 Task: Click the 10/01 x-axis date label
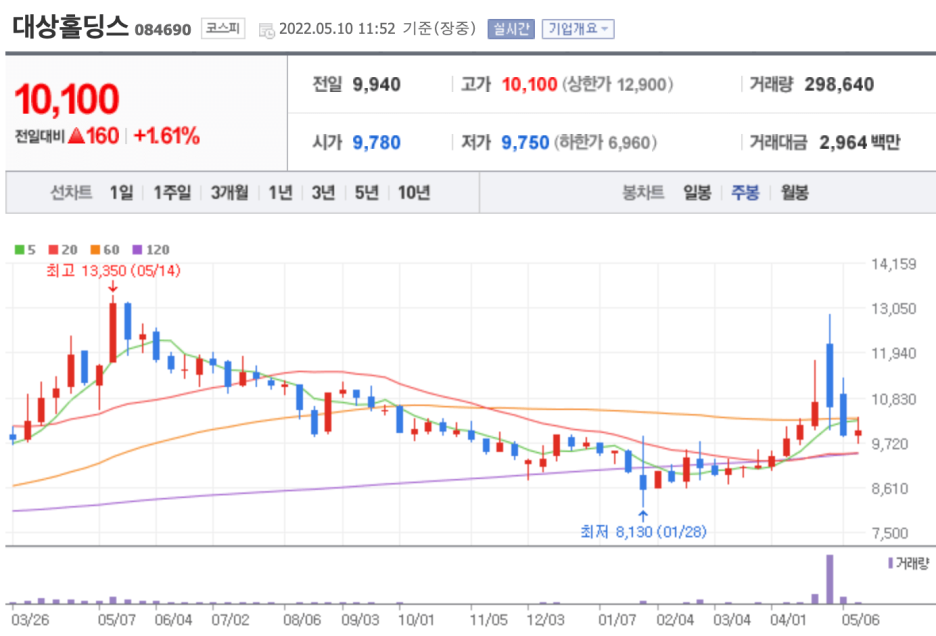coord(416,620)
